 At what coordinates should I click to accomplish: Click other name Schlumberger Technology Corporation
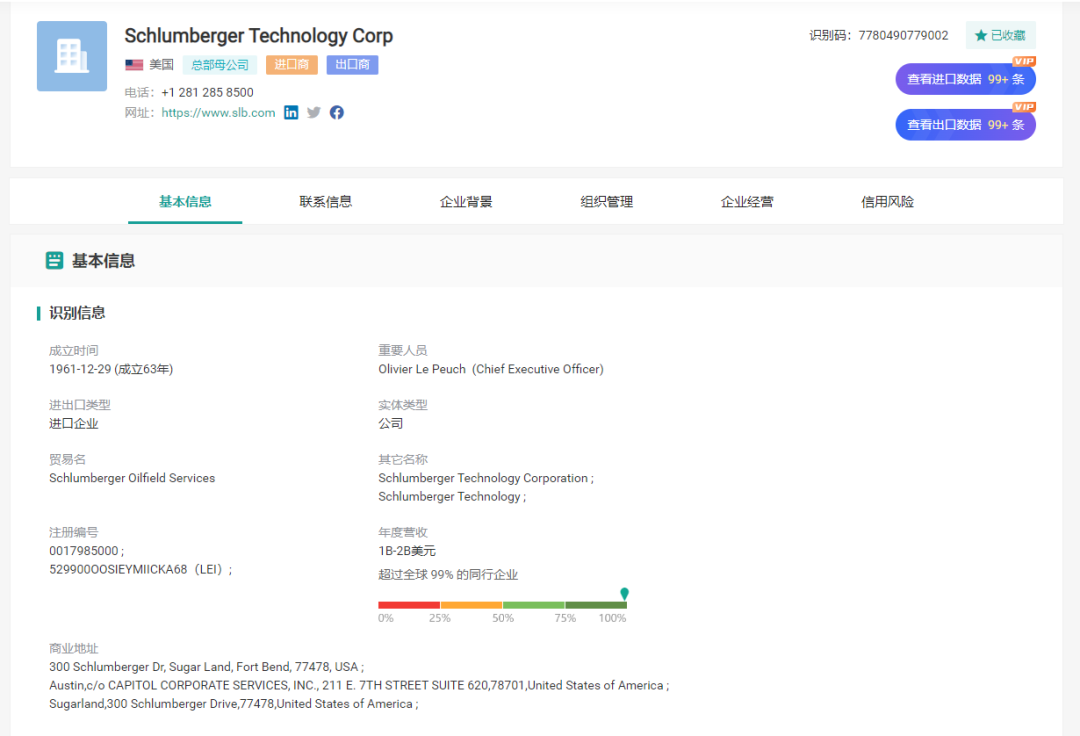coord(483,478)
